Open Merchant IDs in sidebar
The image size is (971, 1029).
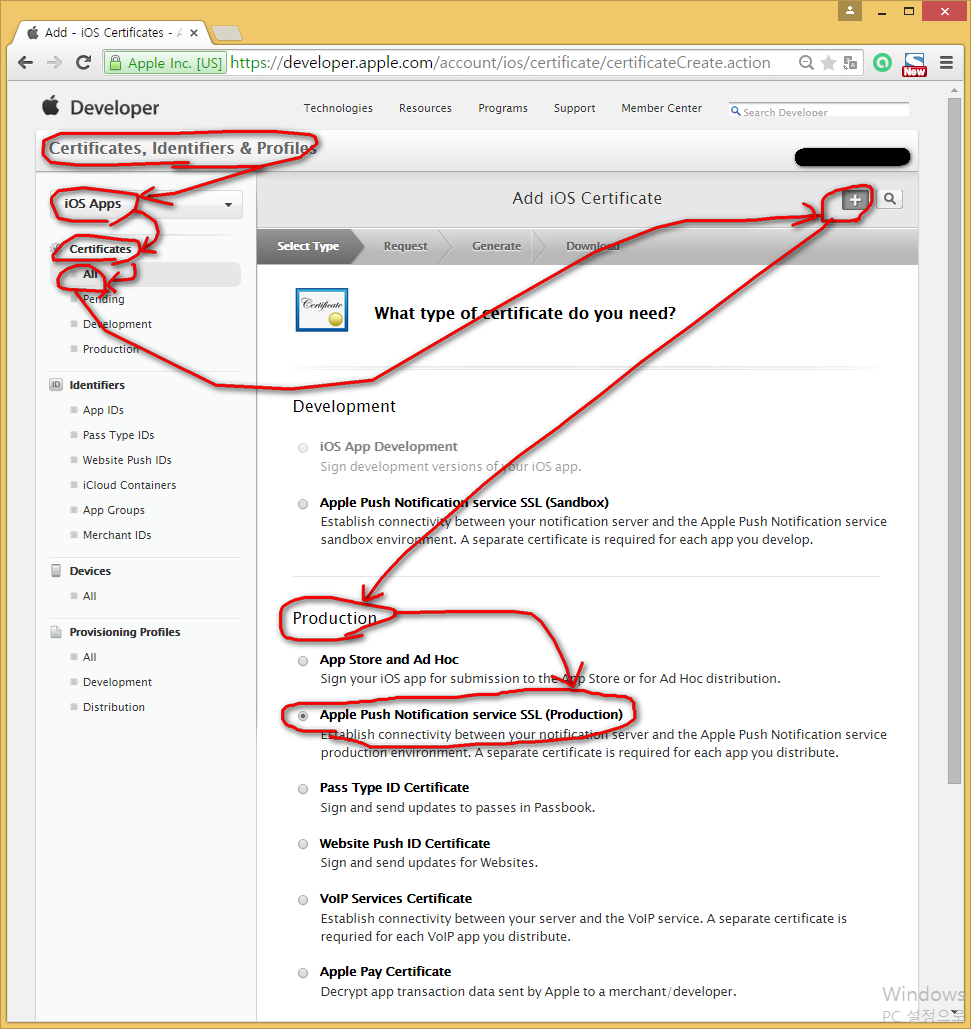coord(117,535)
